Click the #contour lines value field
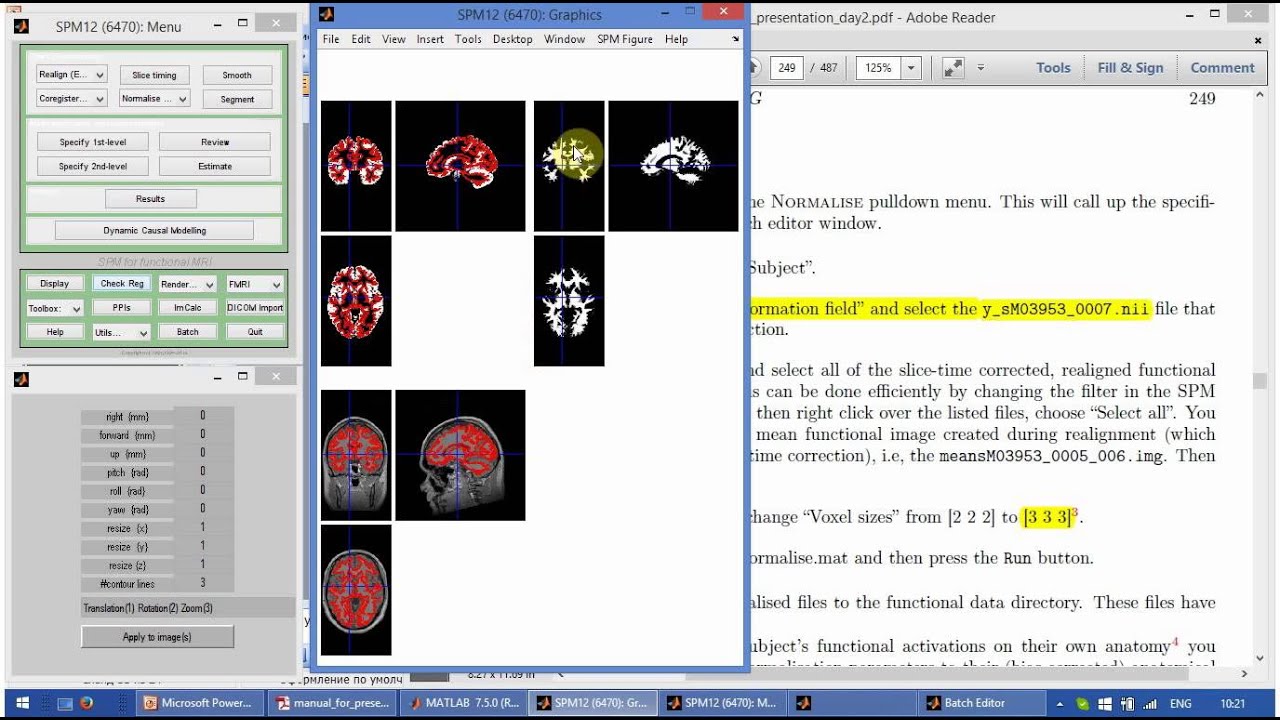The height and width of the screenshot is (720, 1280). pos(203,583)
